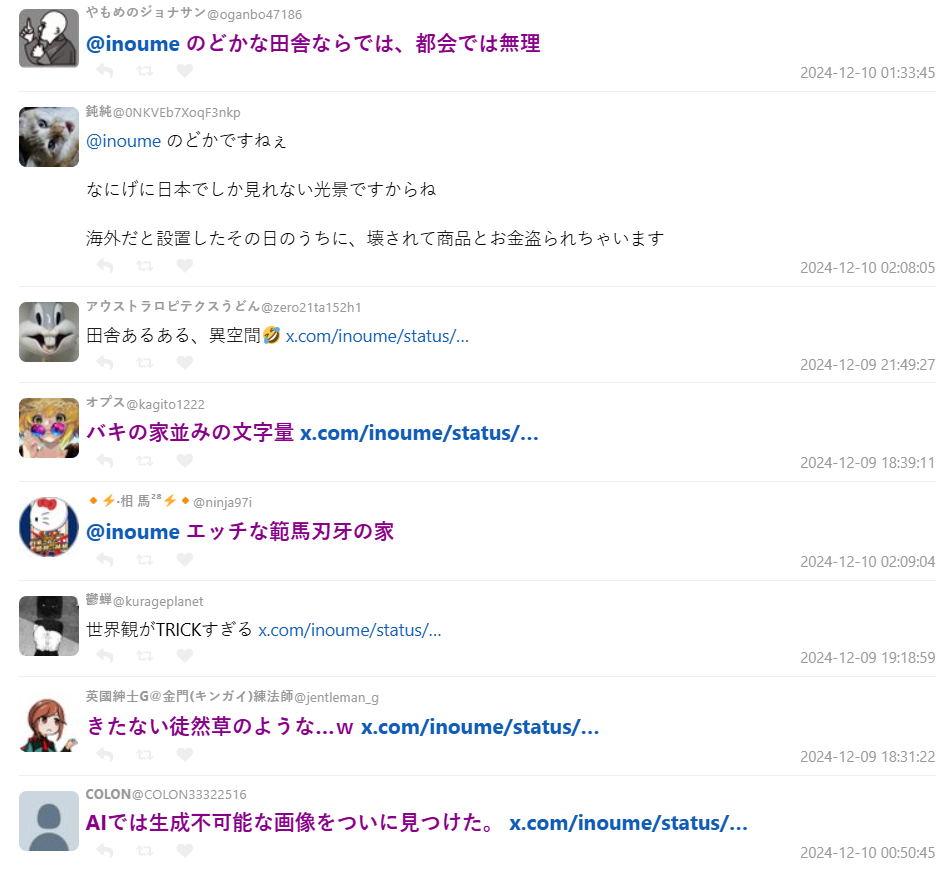Like the kurageplanet tweet
The width and height of the screenshot is (942, 875).
185,656
